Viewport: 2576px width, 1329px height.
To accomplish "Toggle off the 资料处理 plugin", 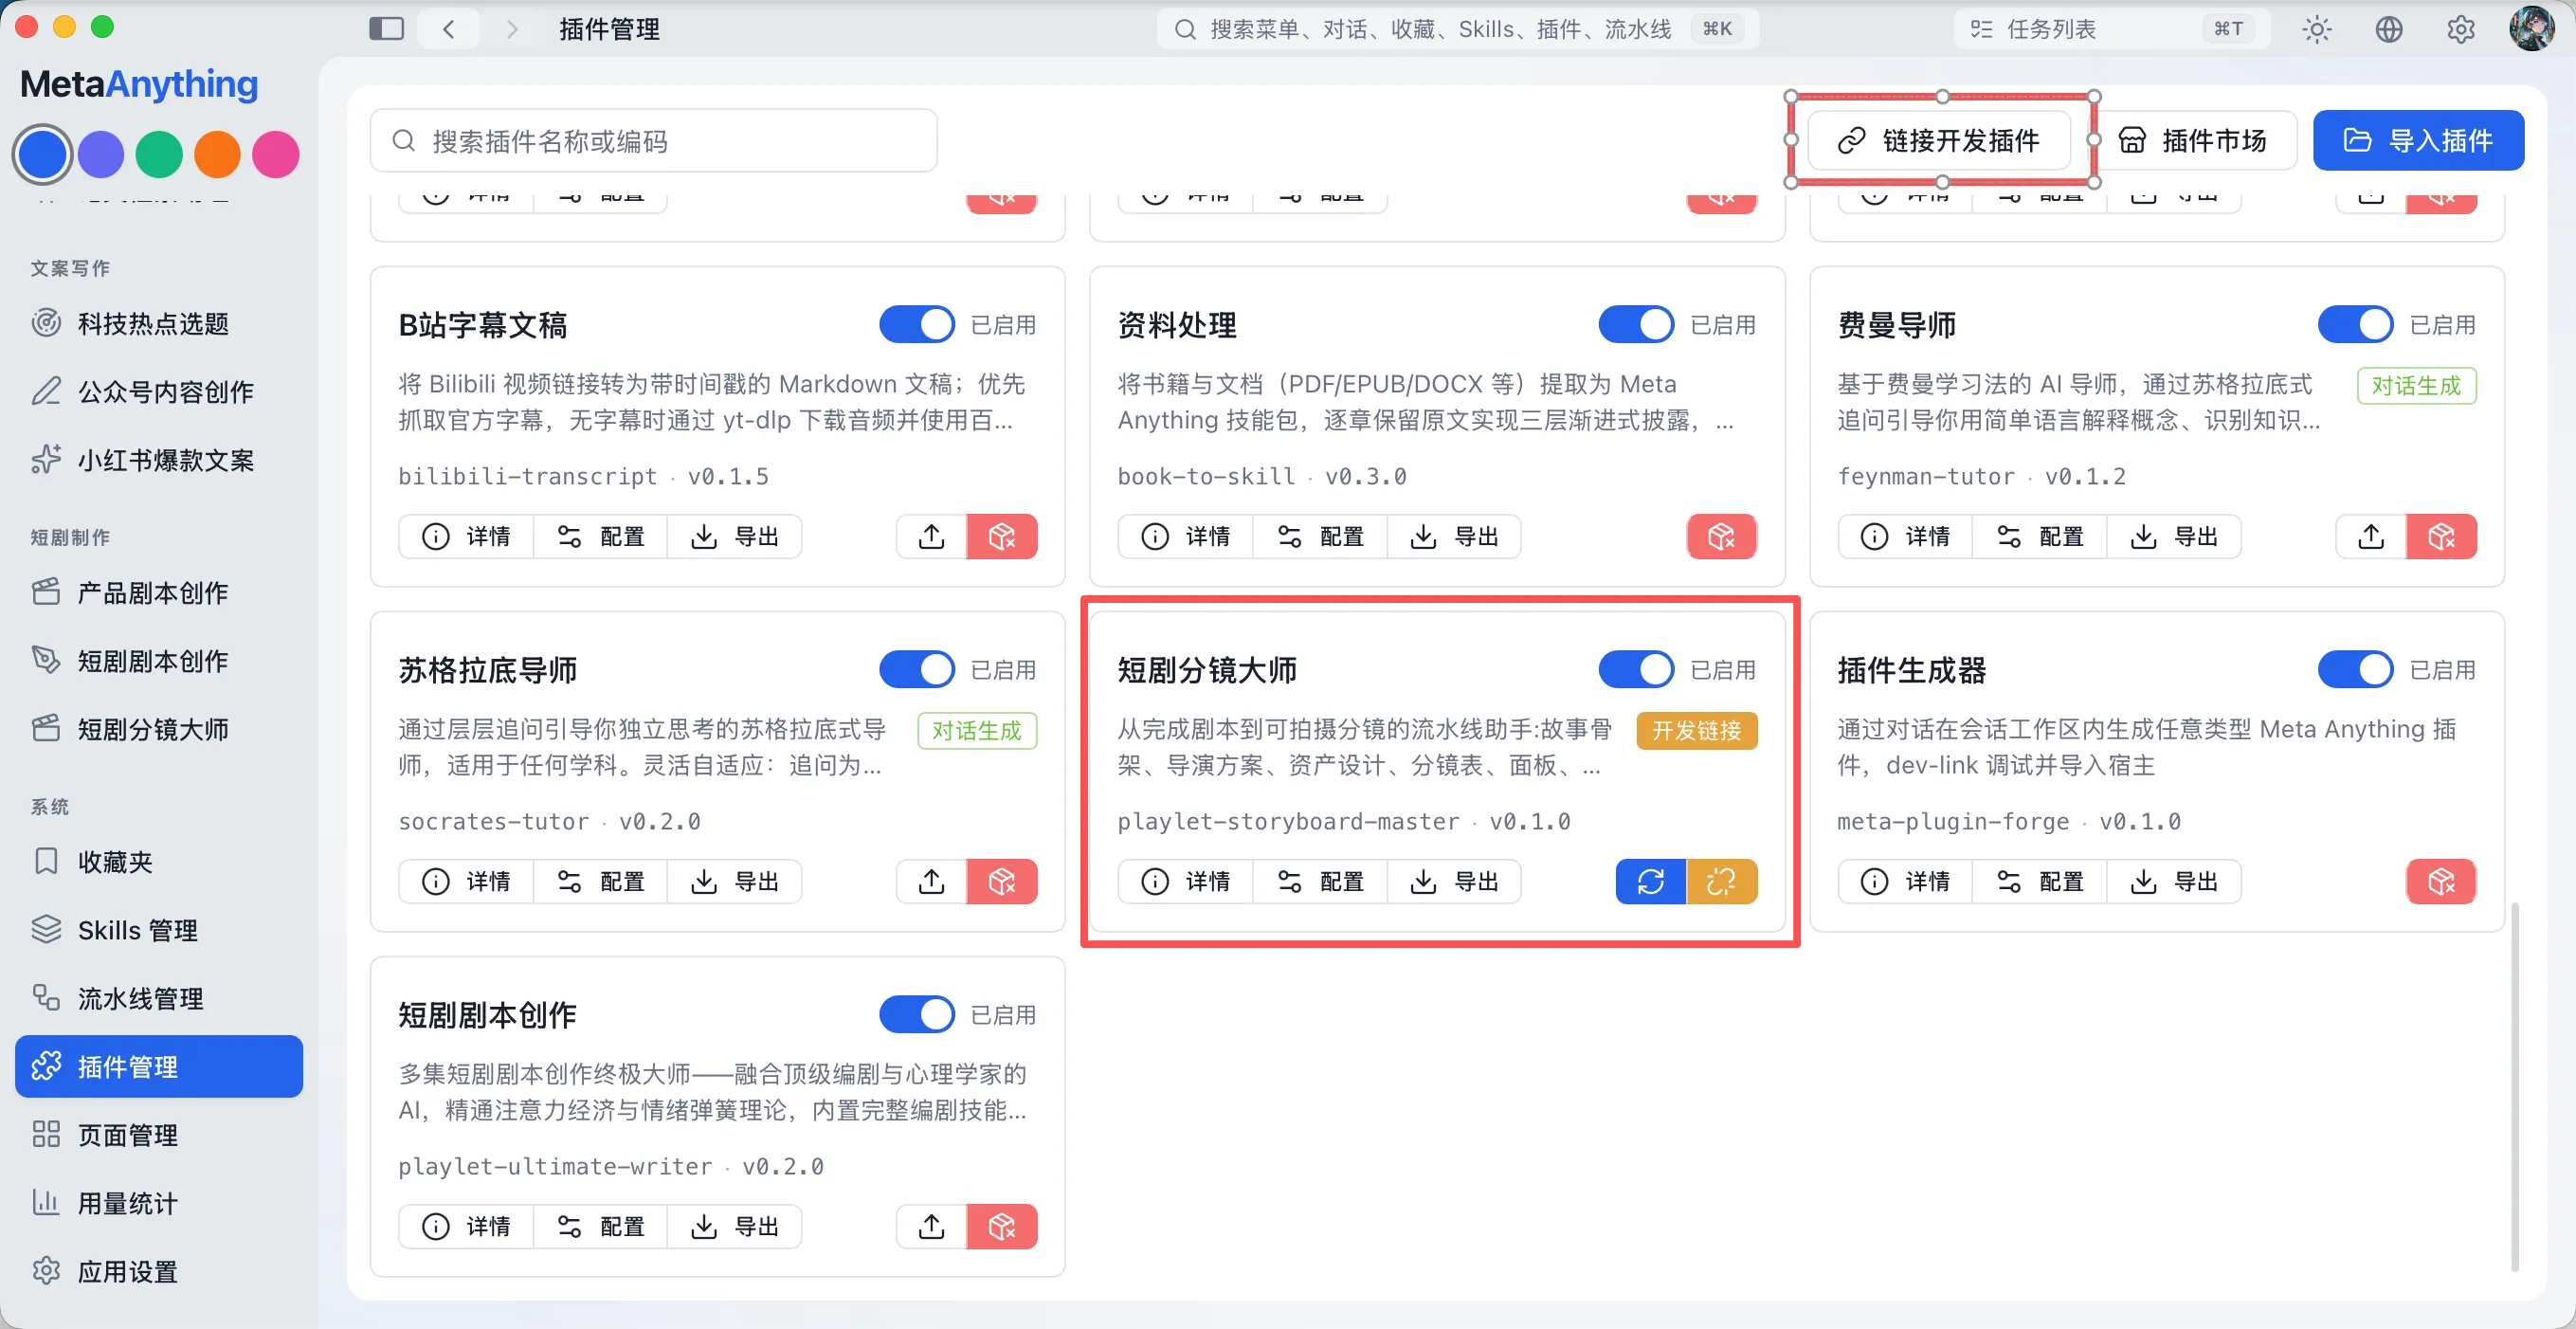I will tap(1636, 325).
